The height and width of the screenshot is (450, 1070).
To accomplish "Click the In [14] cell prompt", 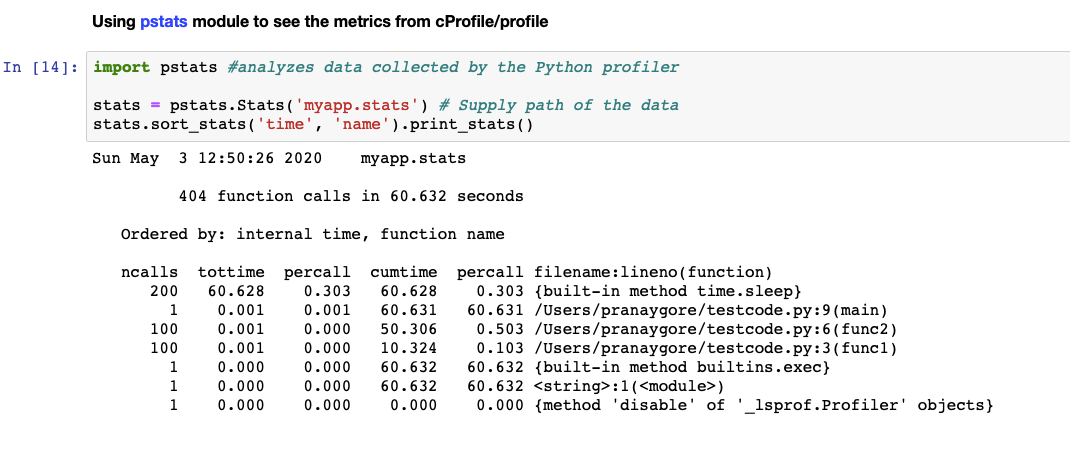I will point(42,67).
